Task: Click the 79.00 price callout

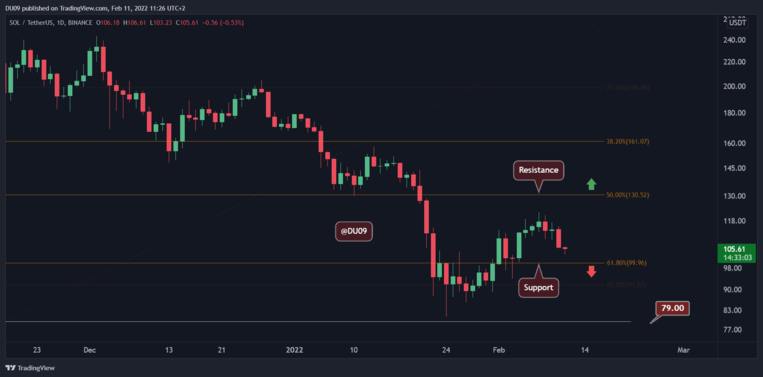Action: click(x=673, y=308)
